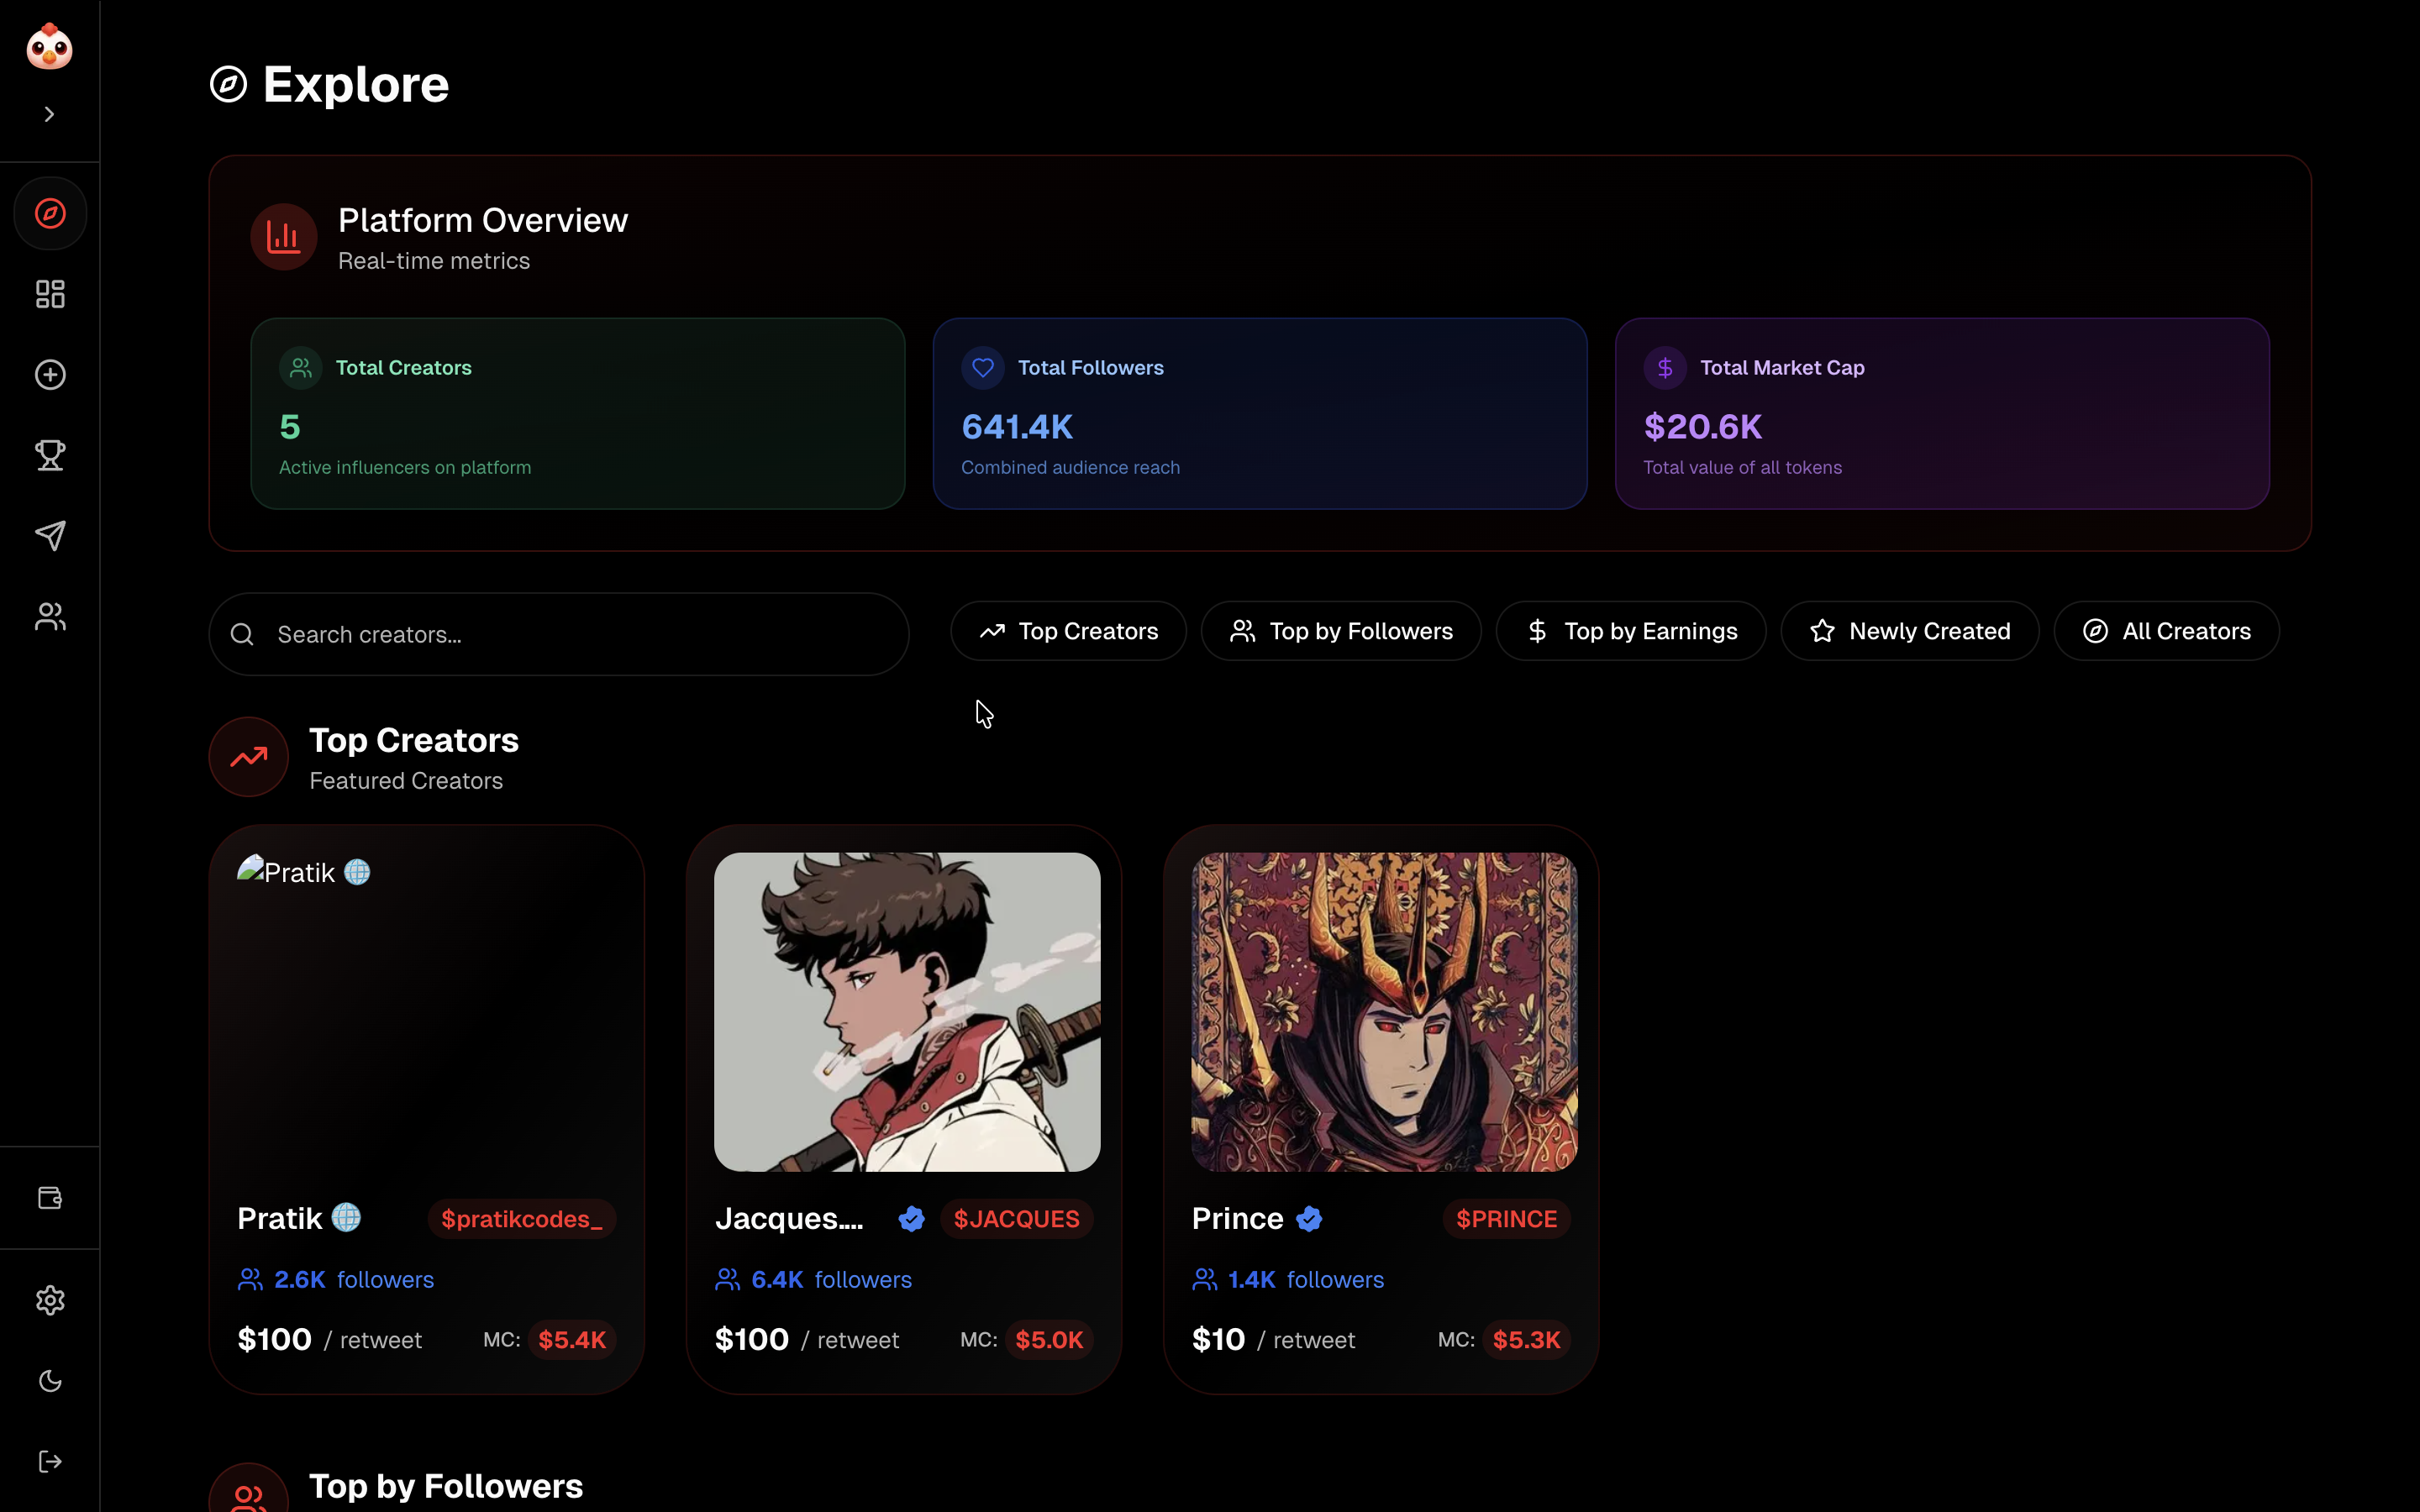Open the dashboard grid icon in sidebar
The height and width of the screenshot is (1512, 2420).
(x=50, y=294)
